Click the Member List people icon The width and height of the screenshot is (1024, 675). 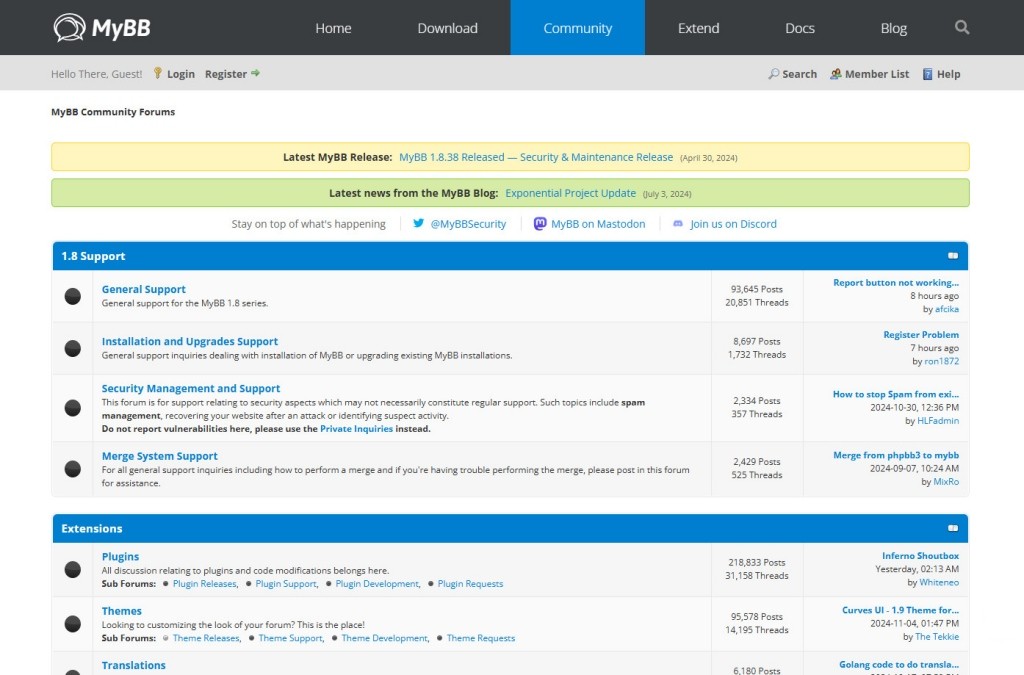click(x=835, y=74)
